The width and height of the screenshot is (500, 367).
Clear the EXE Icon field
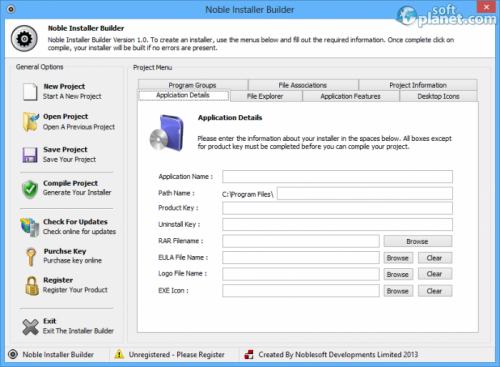(435, 291)
